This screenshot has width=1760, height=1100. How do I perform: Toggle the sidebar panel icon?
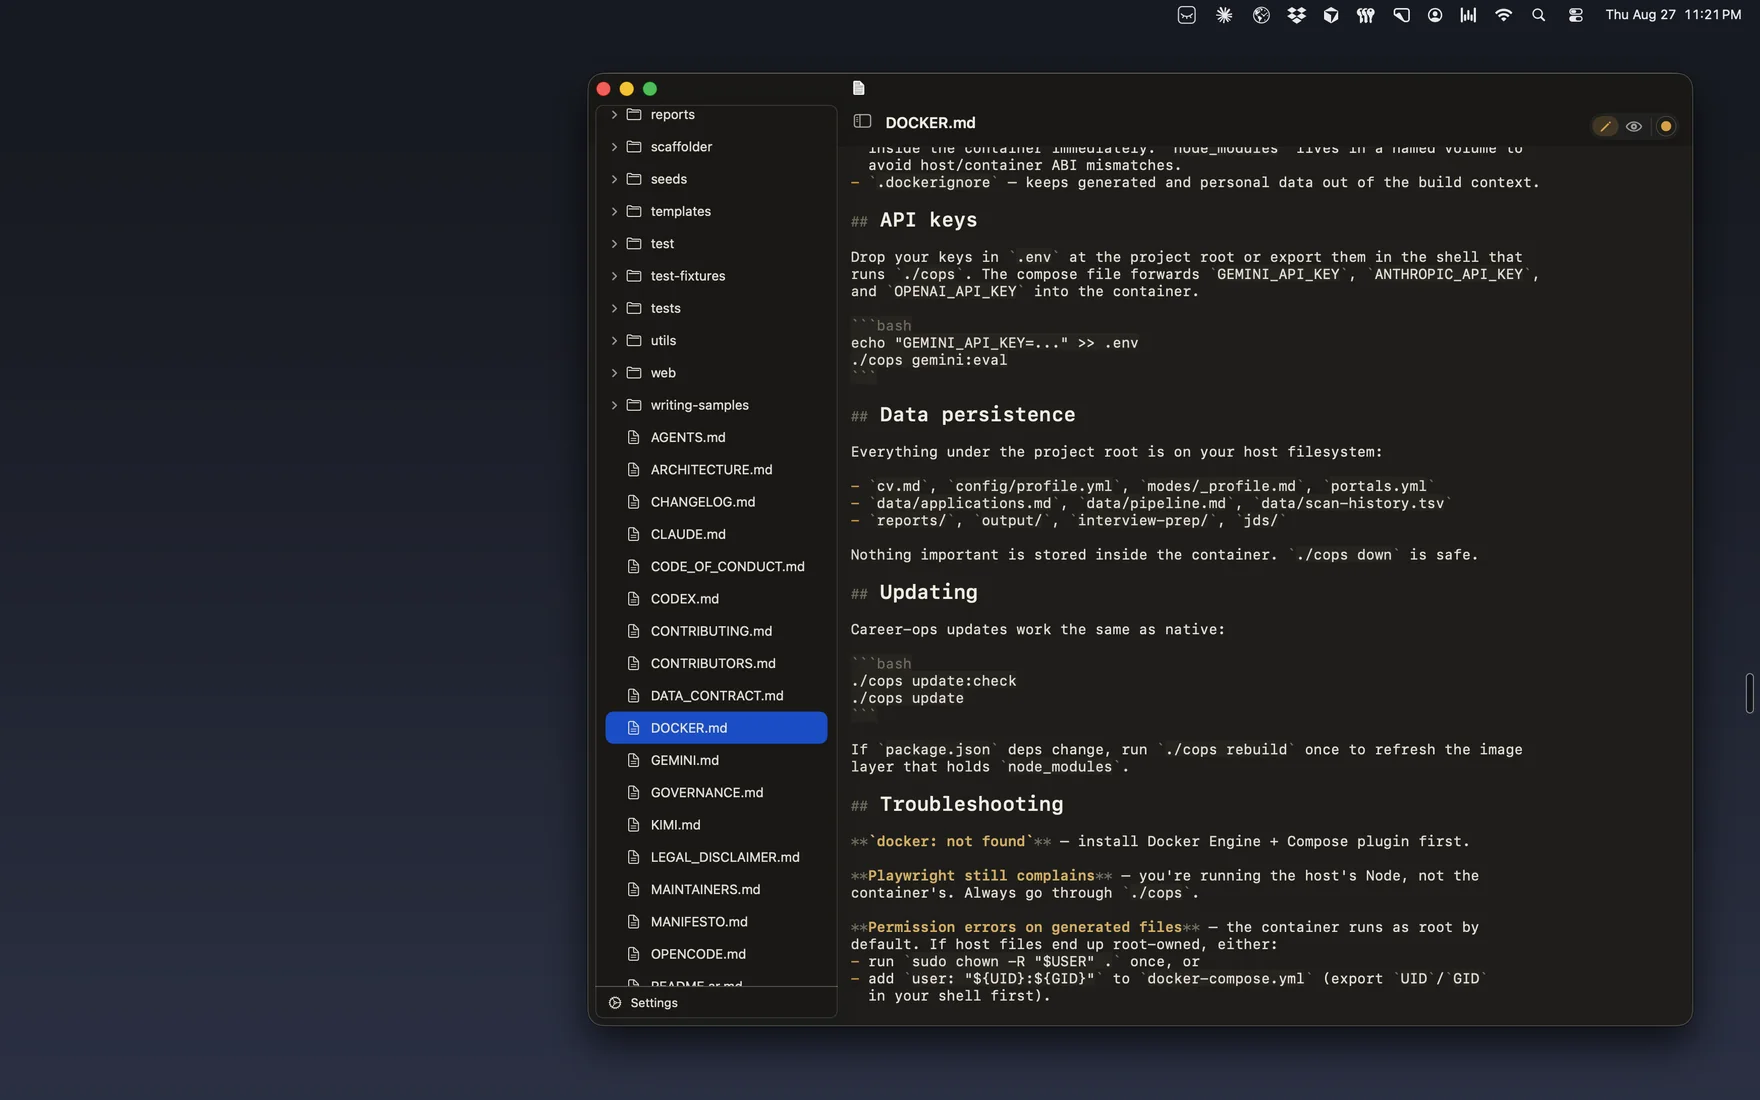(x=862, y=121)
